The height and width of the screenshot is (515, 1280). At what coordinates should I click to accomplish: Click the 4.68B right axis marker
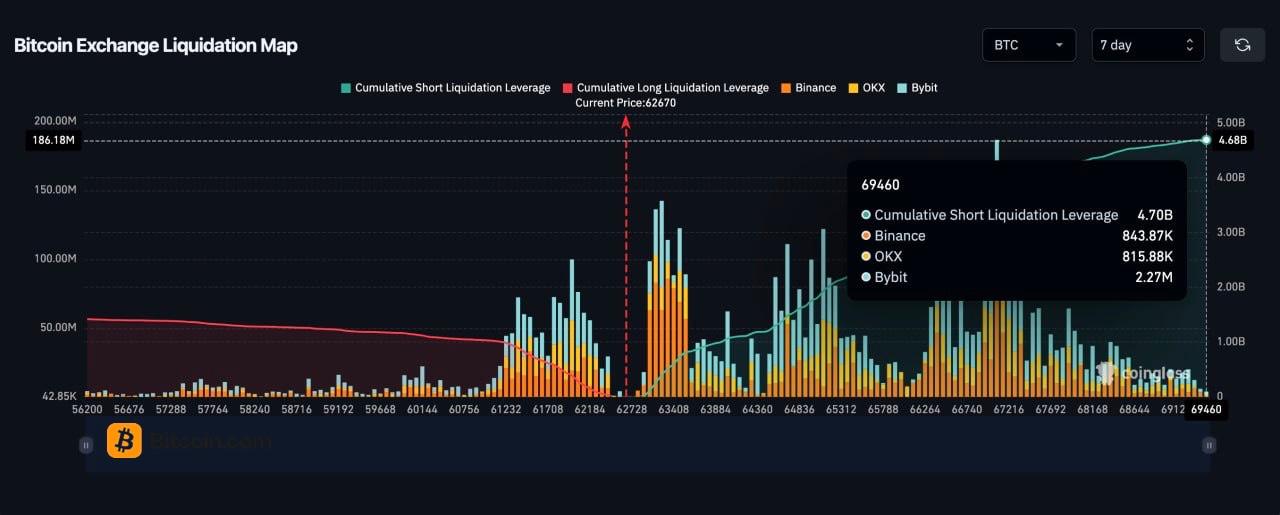click(x=1233, y=141)
